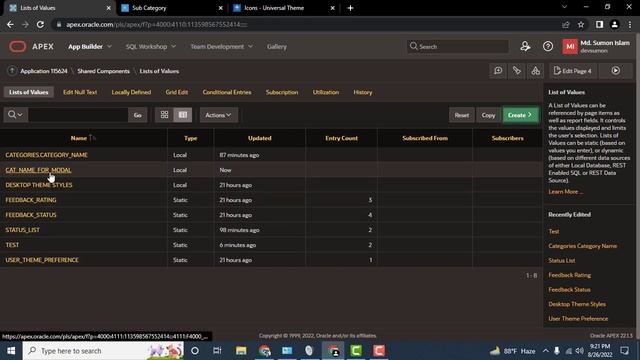Go back with browser back arrow
The width and height of the screenshot is (640, 360).
(10, 24)
